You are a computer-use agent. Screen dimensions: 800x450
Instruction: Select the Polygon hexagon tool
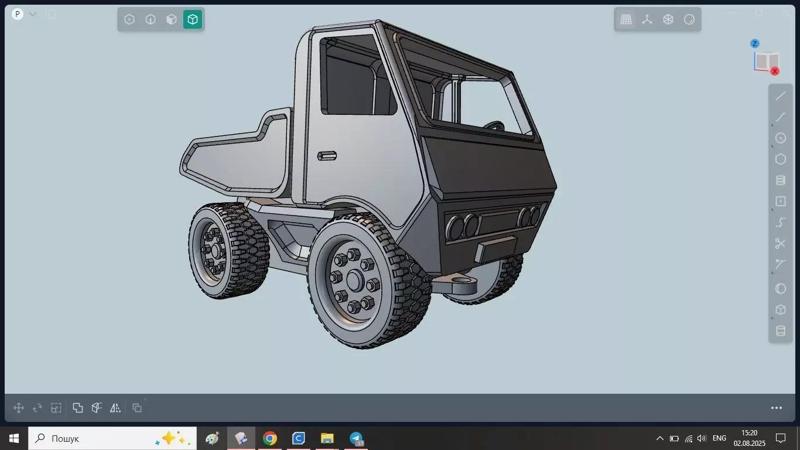pos(781,159)
